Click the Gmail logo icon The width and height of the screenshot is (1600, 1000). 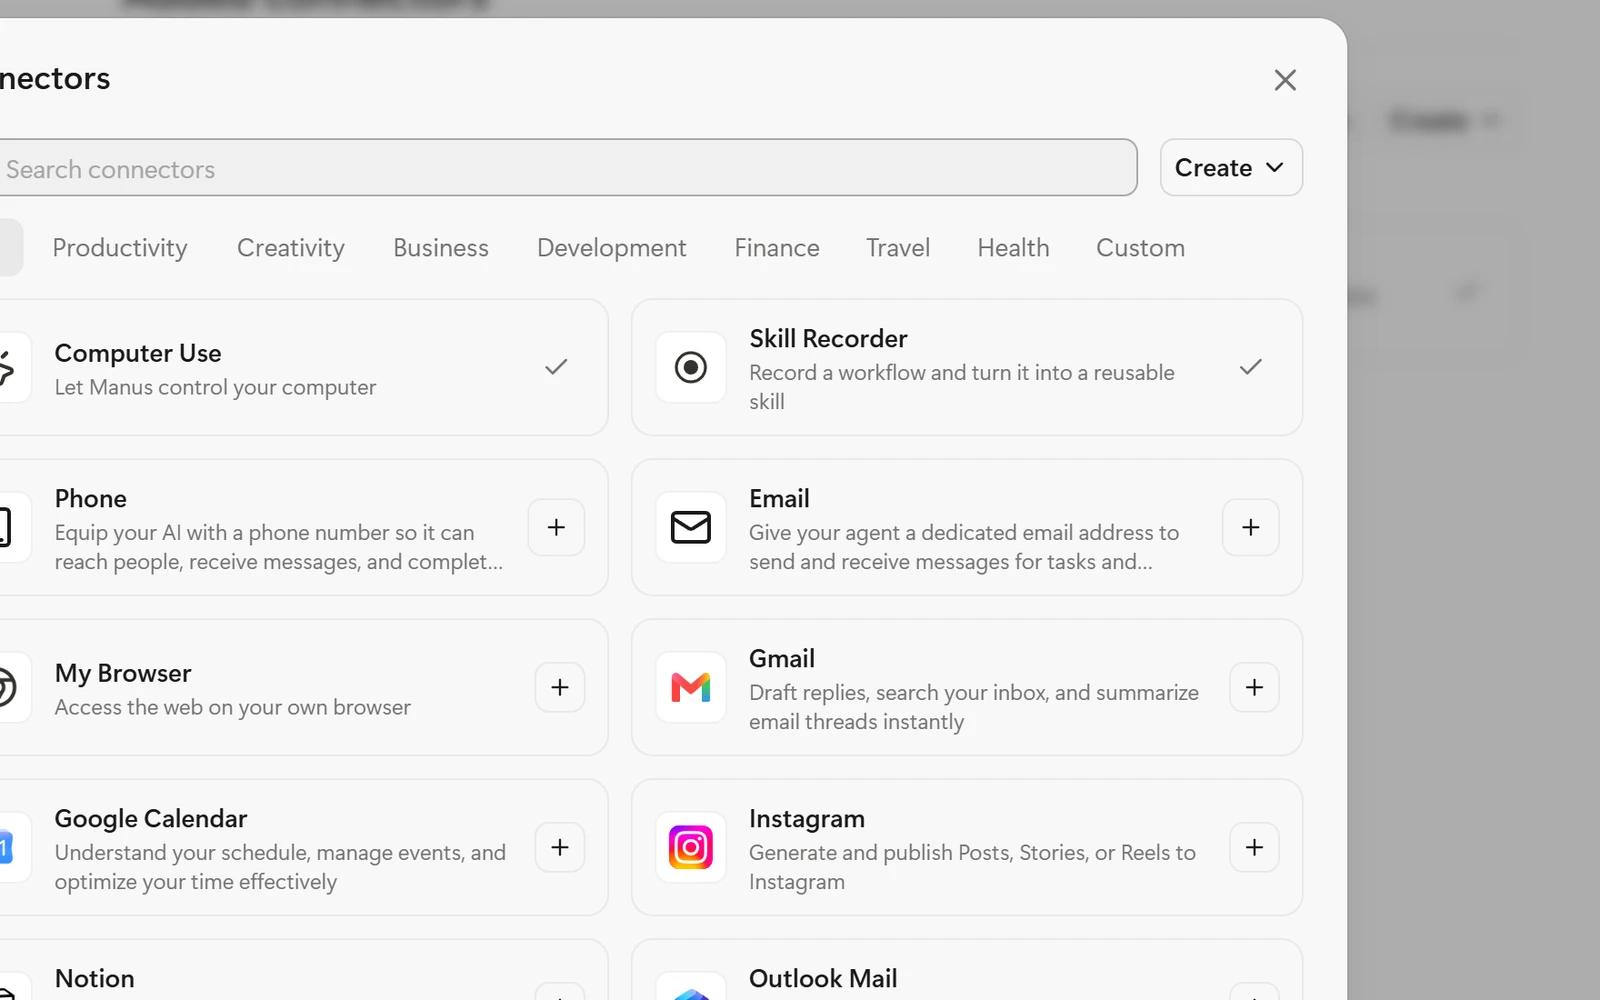(x=691, y=687)
